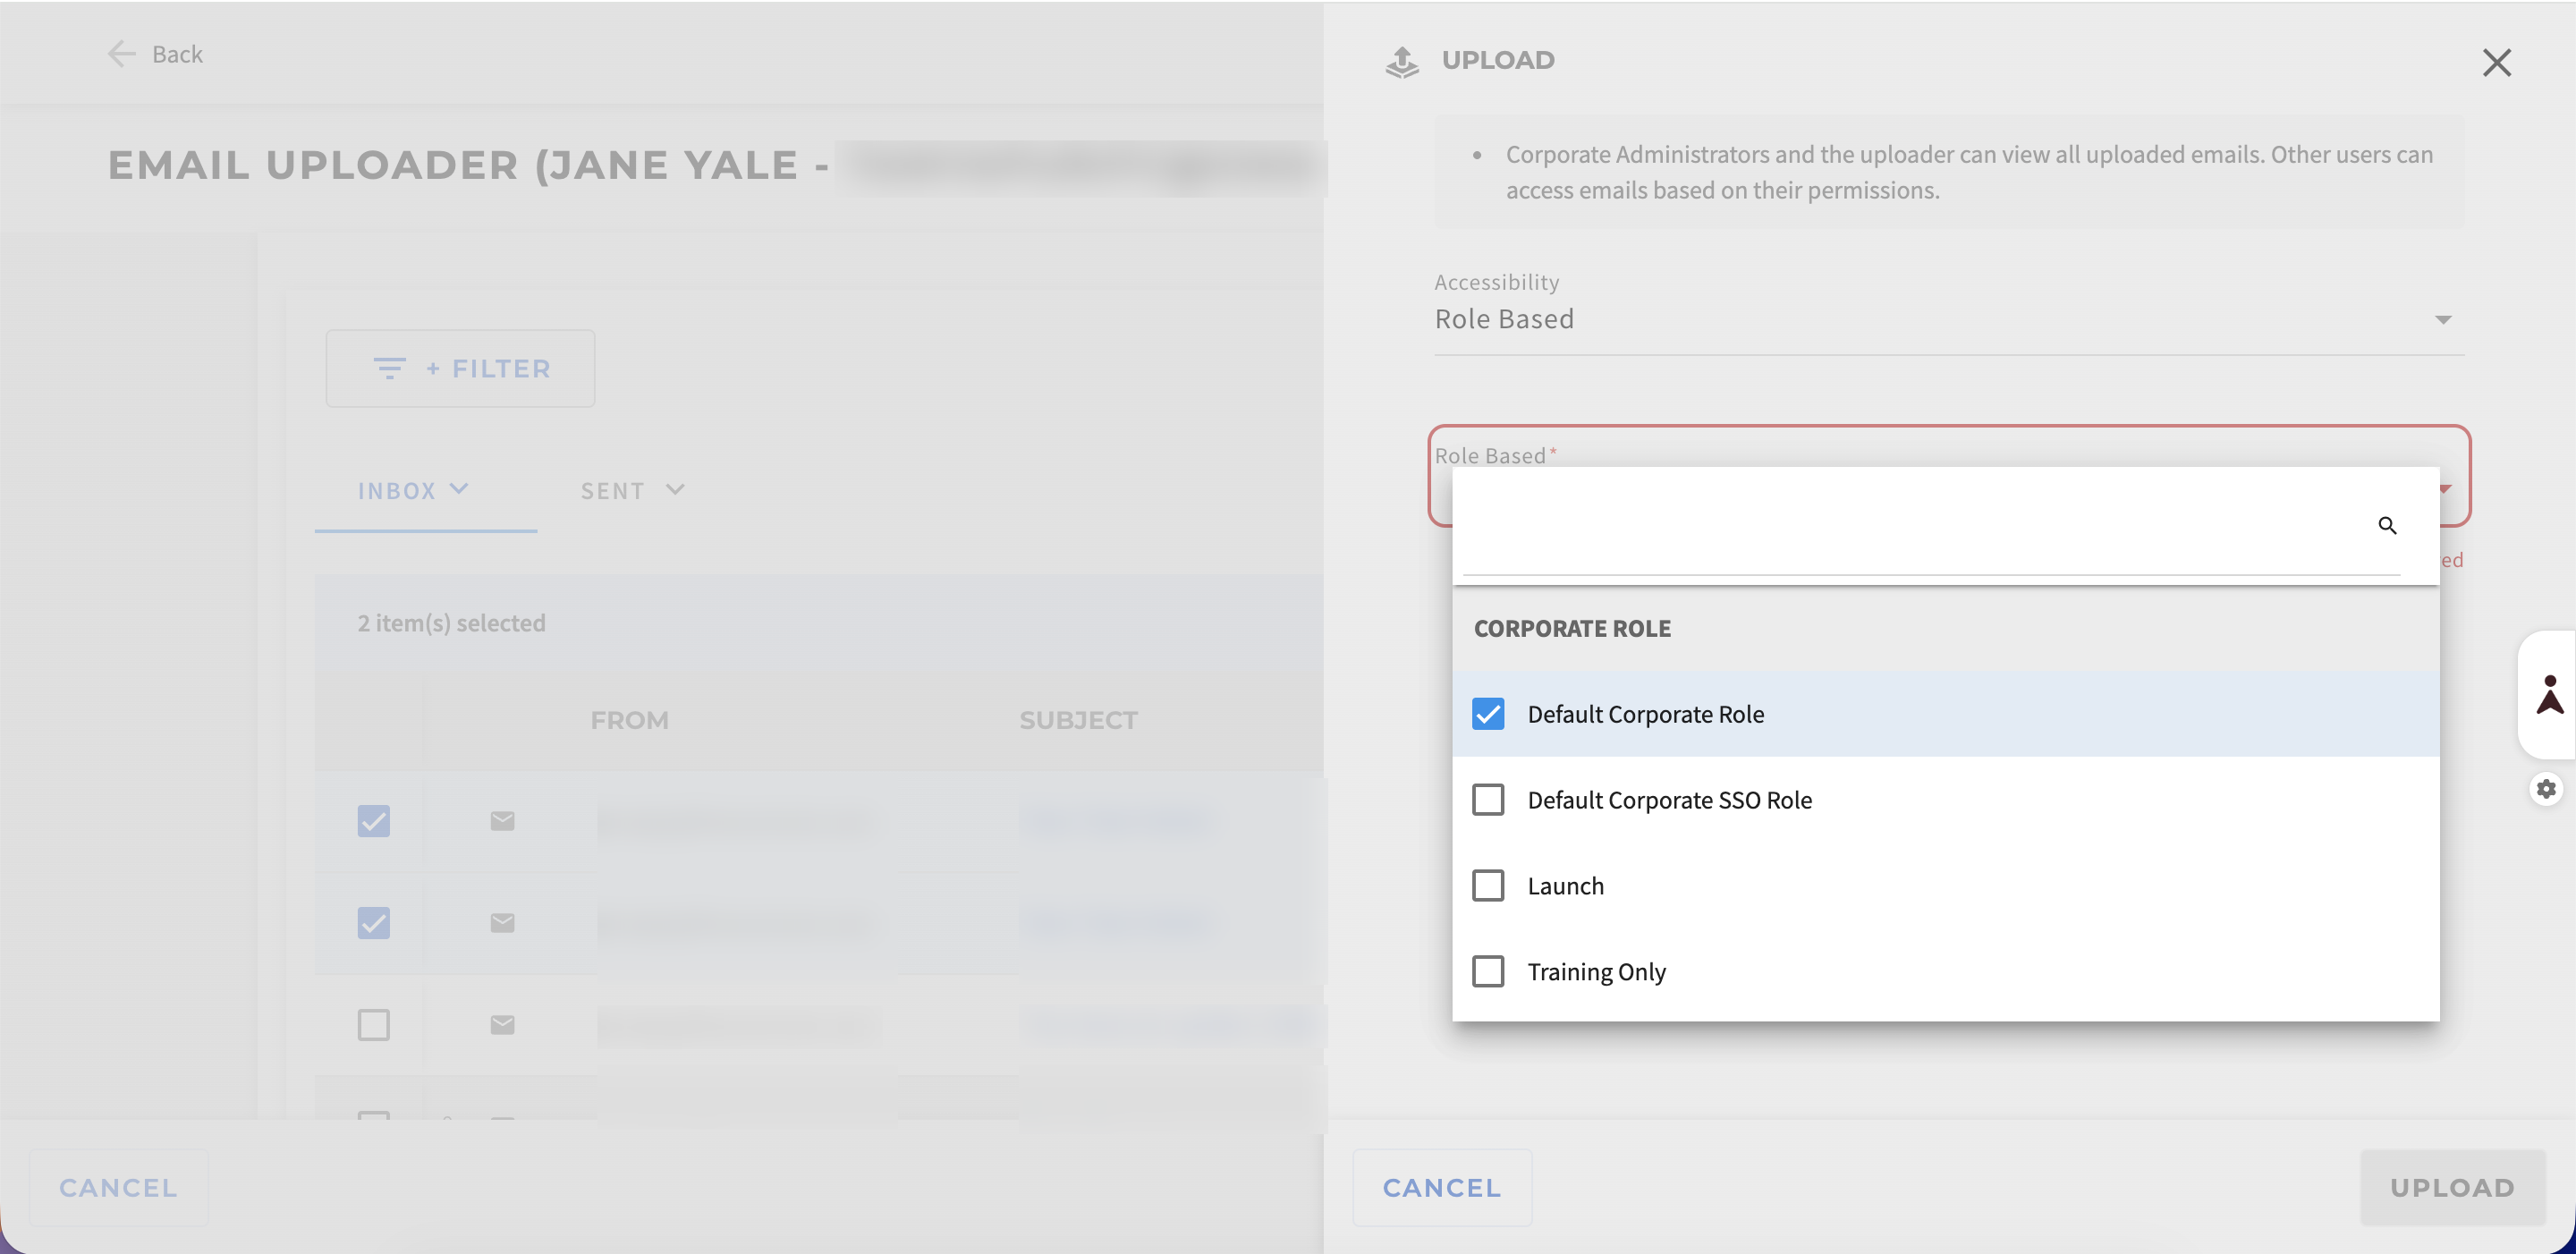Click the Default Corporate Role label

point(1645,714)
